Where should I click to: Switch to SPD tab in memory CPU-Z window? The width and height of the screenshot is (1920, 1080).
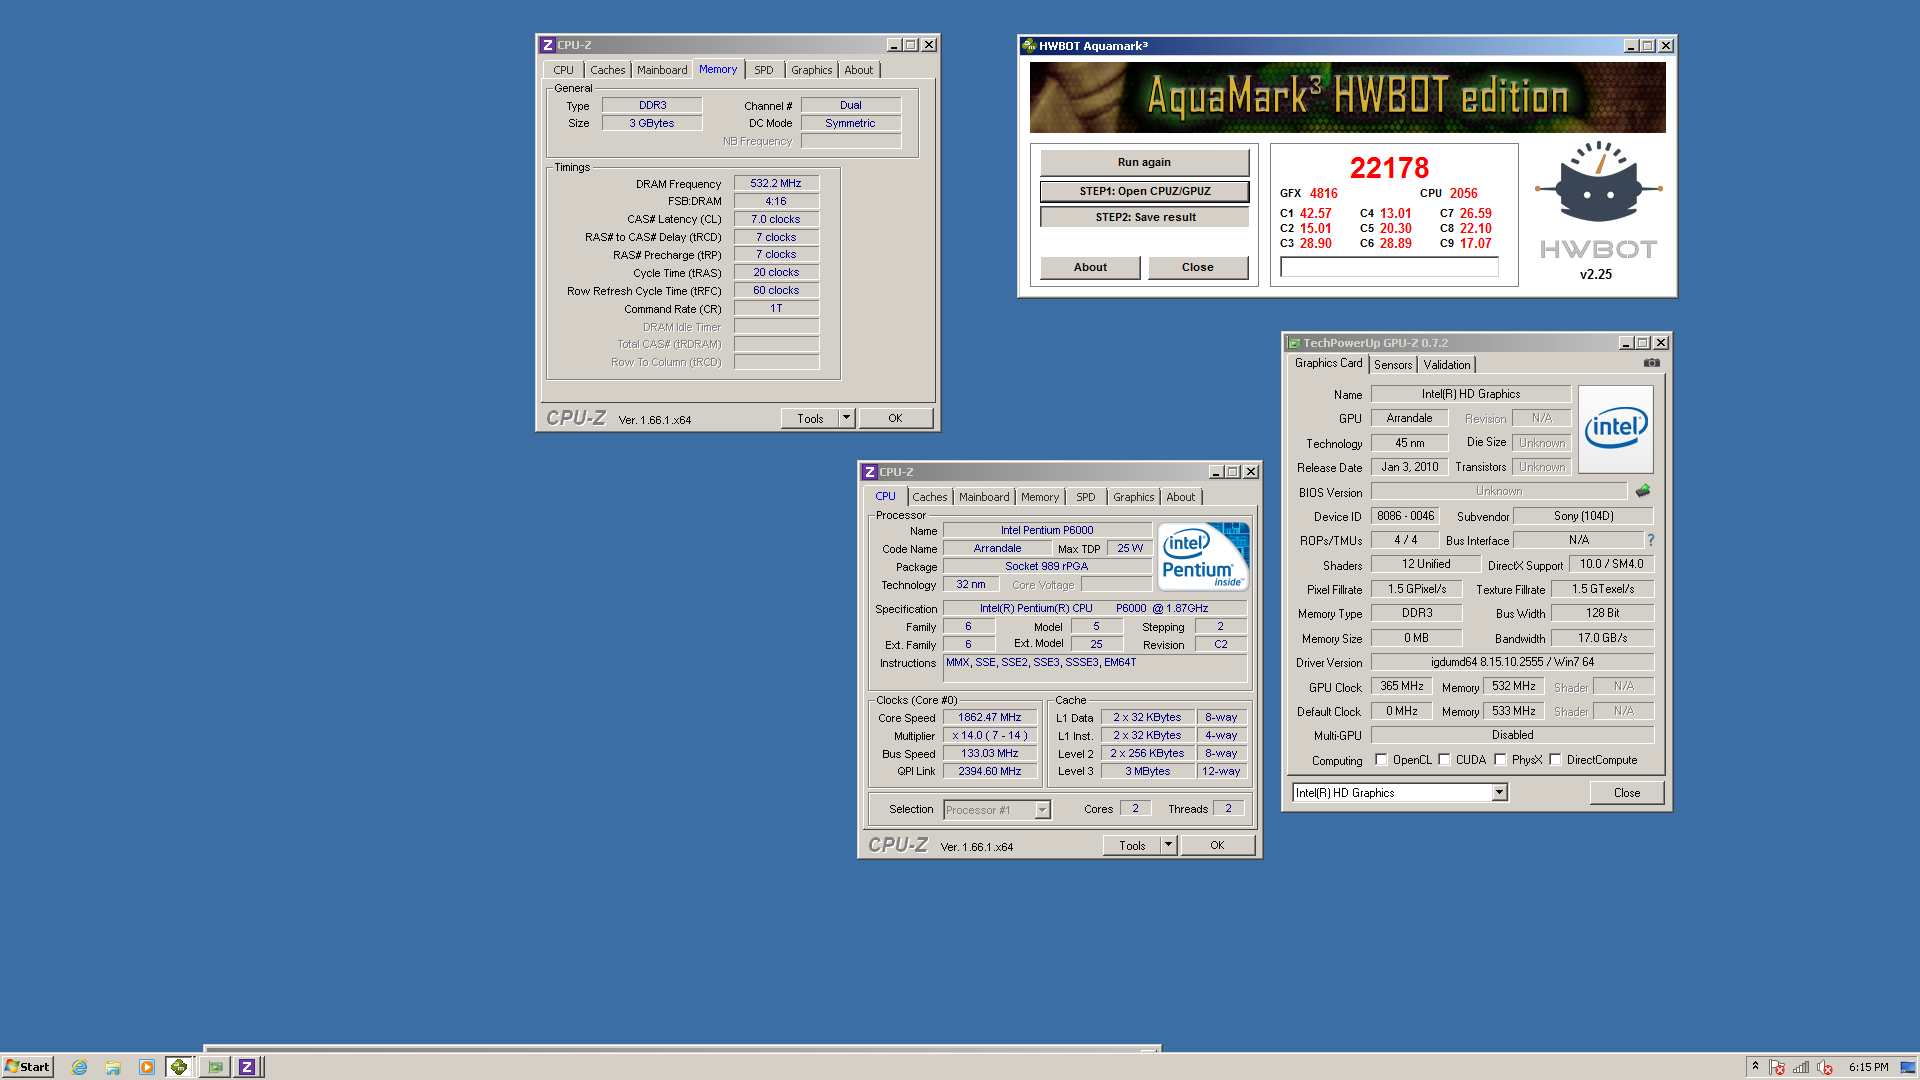click(x=764, y=70)
